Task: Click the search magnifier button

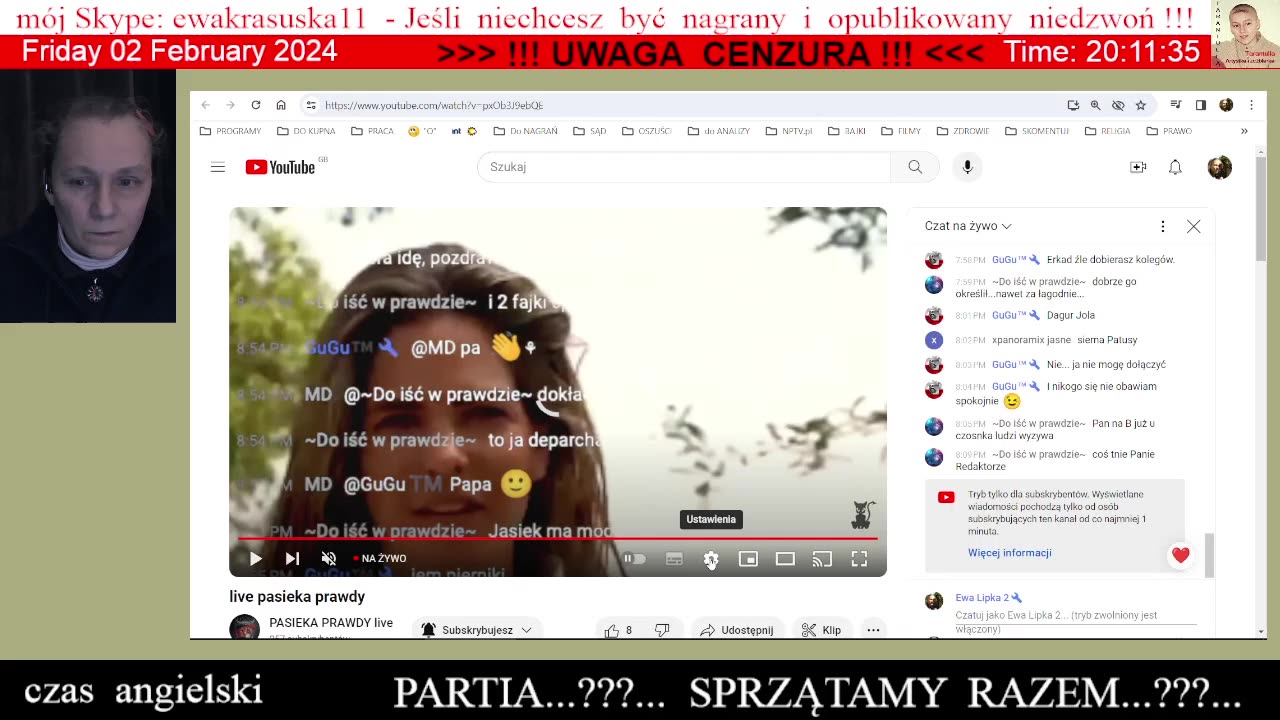Action: click(x=915, y=167)
